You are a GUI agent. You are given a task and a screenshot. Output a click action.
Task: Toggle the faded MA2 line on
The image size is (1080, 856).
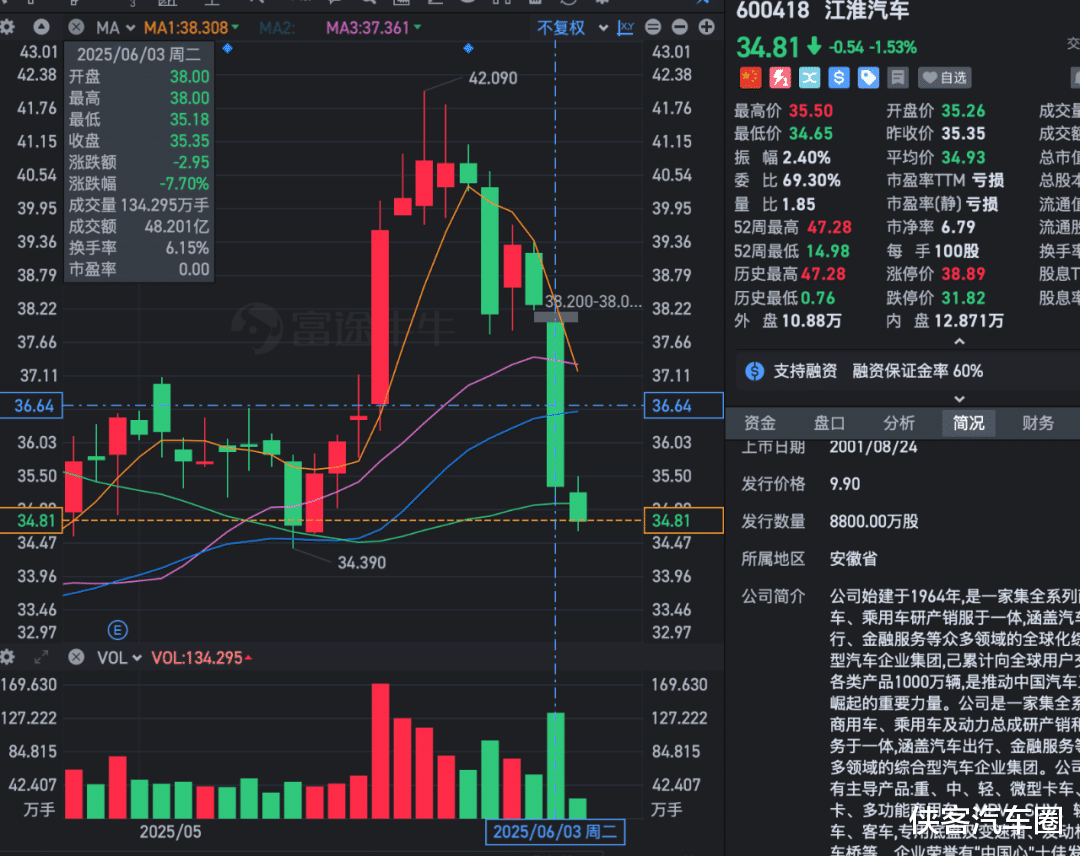coord(277,28)
